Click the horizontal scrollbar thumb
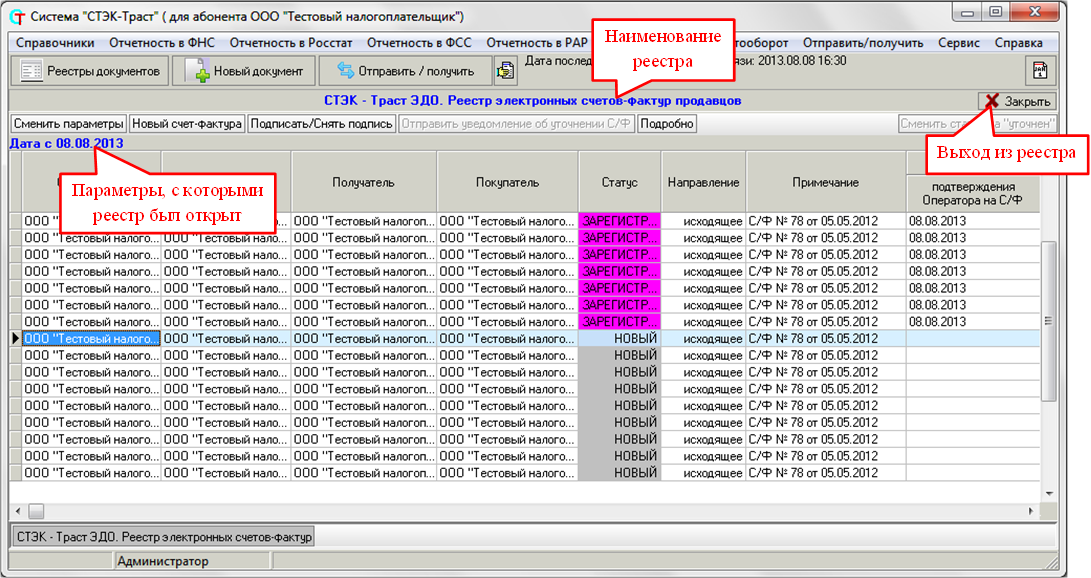Screen dimensions: 1091x578 (35, 511)
